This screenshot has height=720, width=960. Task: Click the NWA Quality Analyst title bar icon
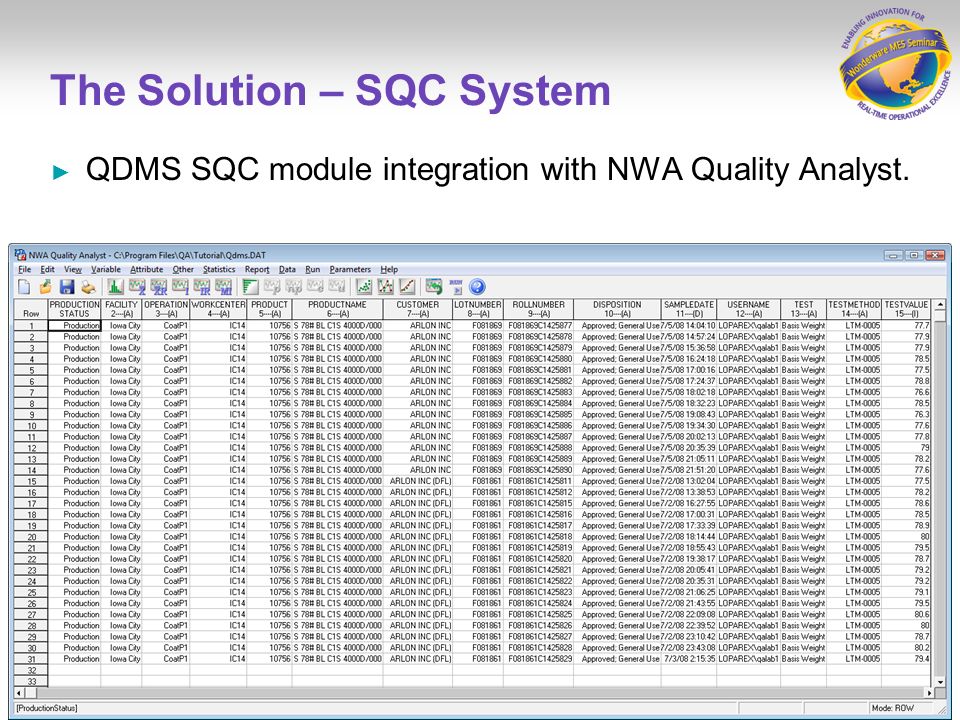20,255
